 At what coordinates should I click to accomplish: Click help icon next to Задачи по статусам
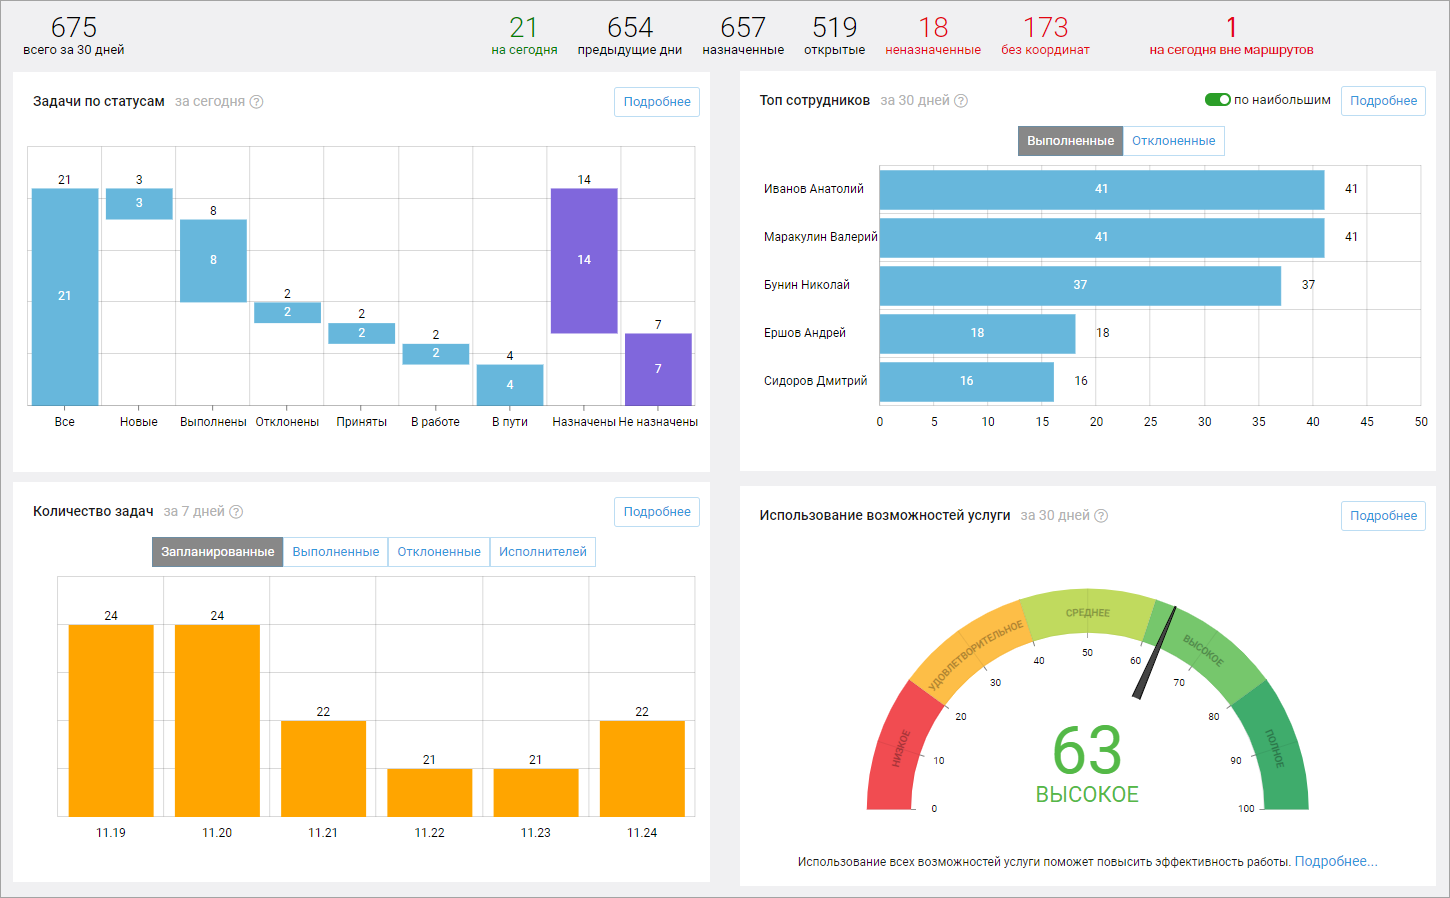click(256, 102)
